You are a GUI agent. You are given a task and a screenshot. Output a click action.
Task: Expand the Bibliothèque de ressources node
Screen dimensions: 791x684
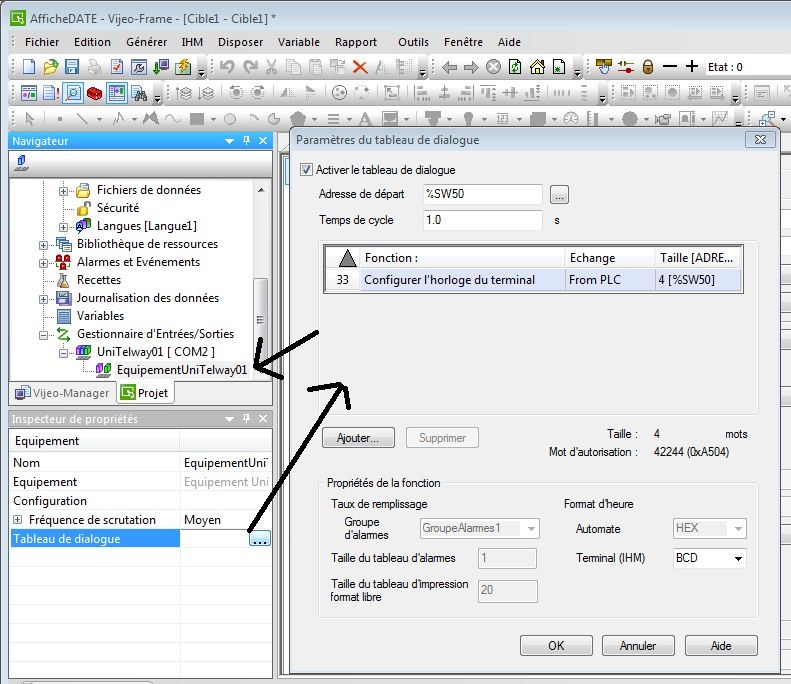tap(44, 244)
